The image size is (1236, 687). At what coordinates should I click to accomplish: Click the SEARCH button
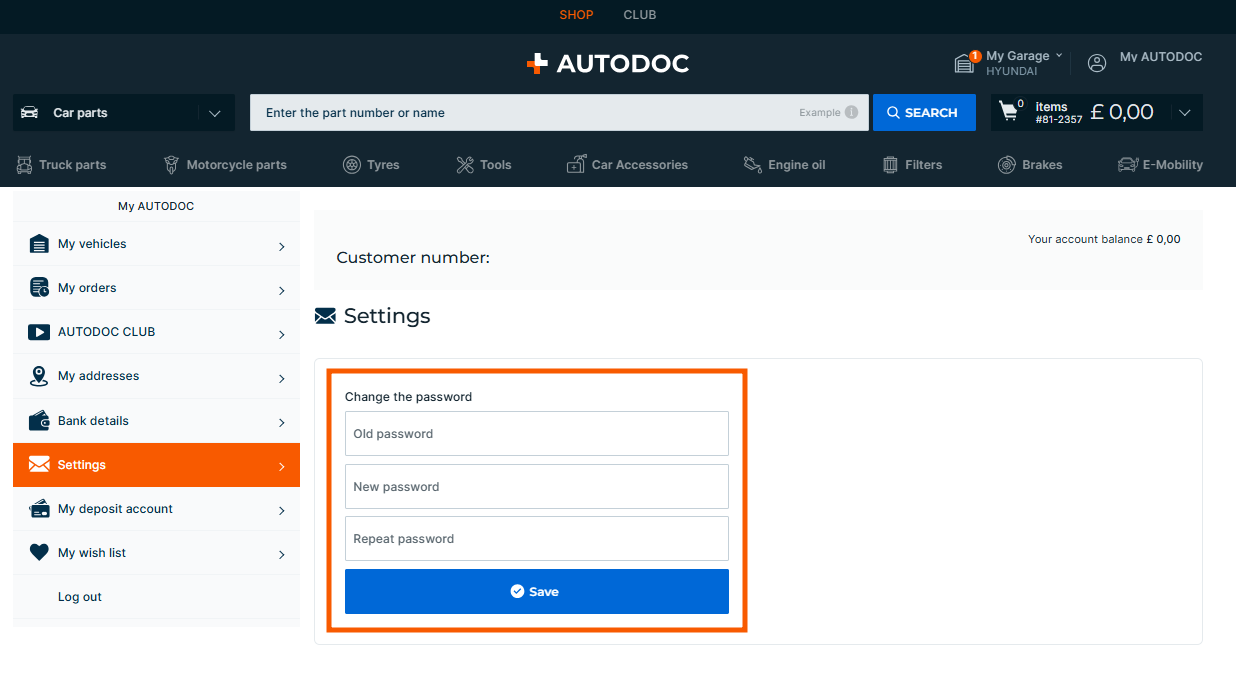click(923, 113)
